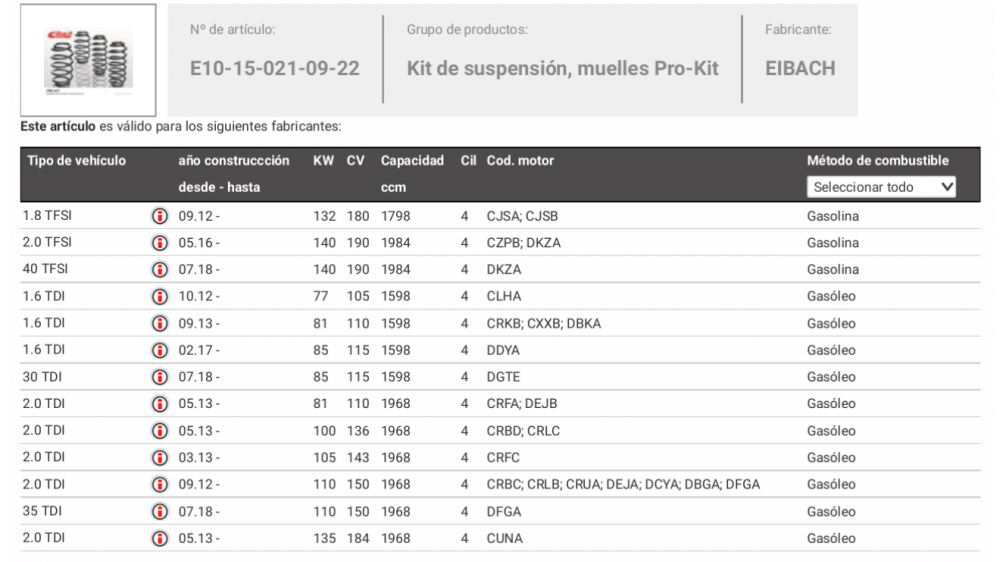Select article number E10-15-021-09-22
The image size is (1000, 562).
tap(274, 68)
